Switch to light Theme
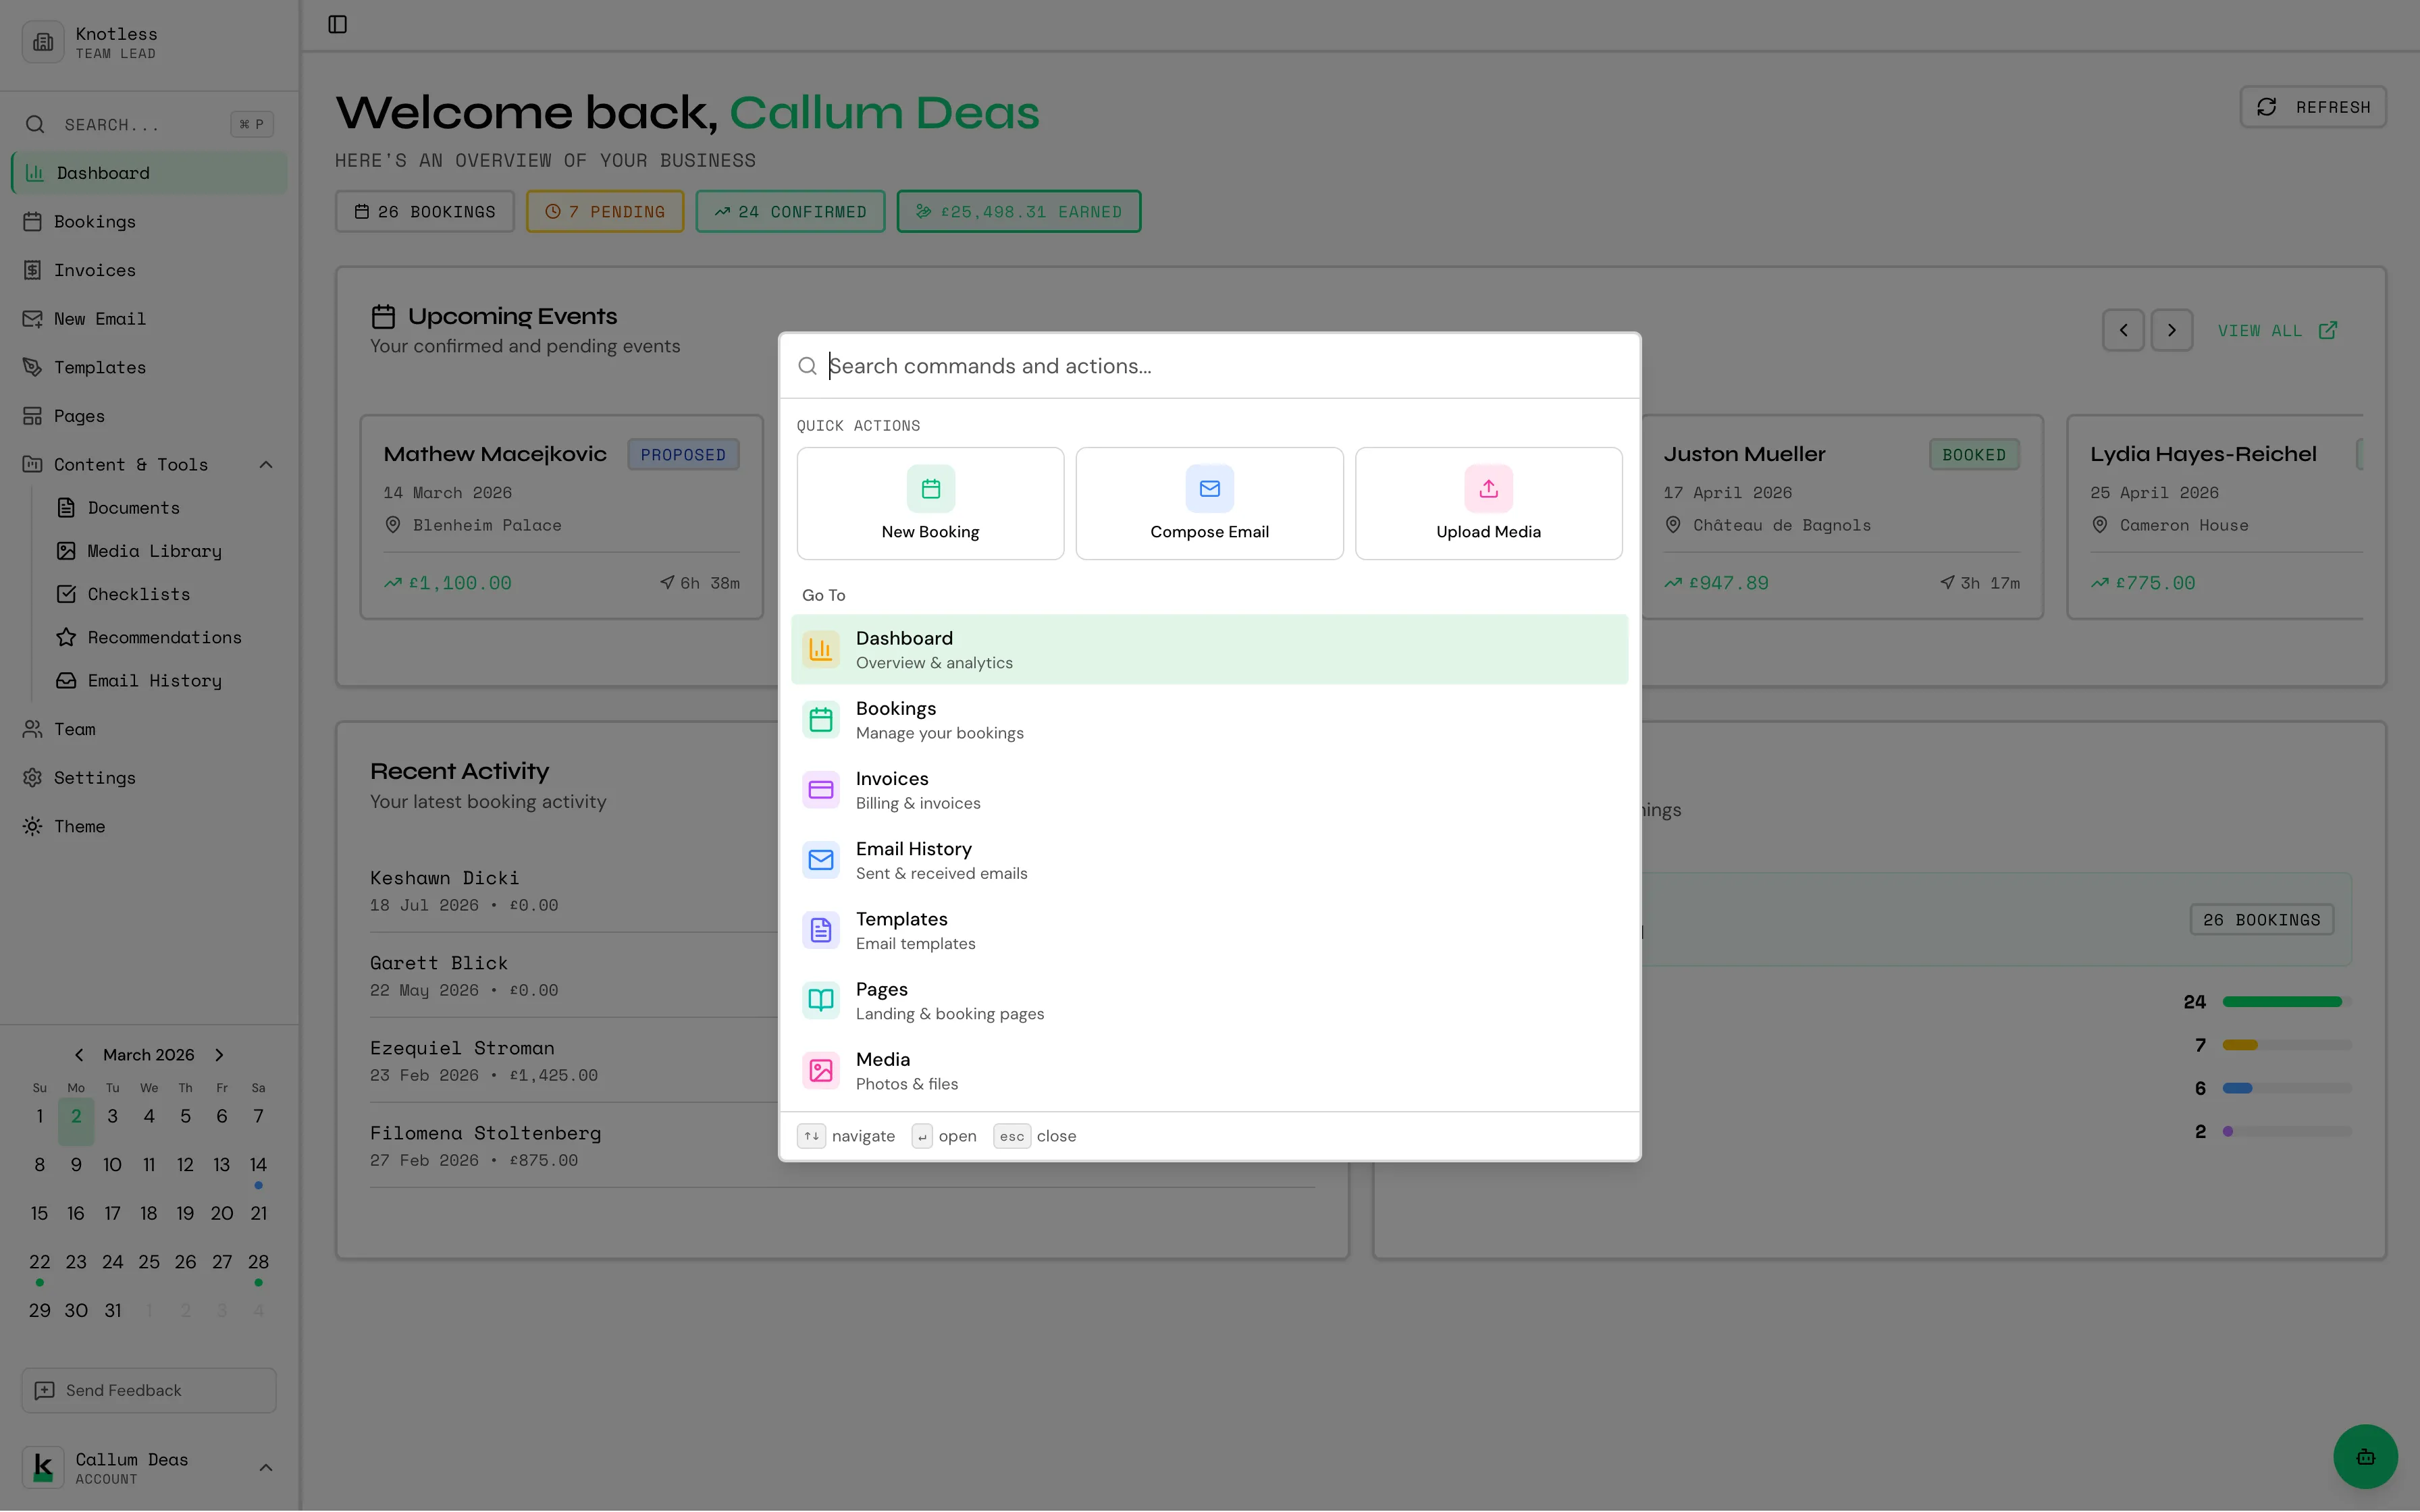2420x1512 pixels. (x=79, y=826)
